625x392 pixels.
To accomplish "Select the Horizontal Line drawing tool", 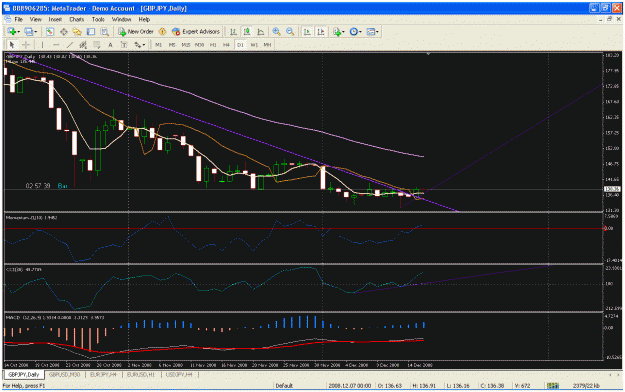I will click(x=56, y=45).
